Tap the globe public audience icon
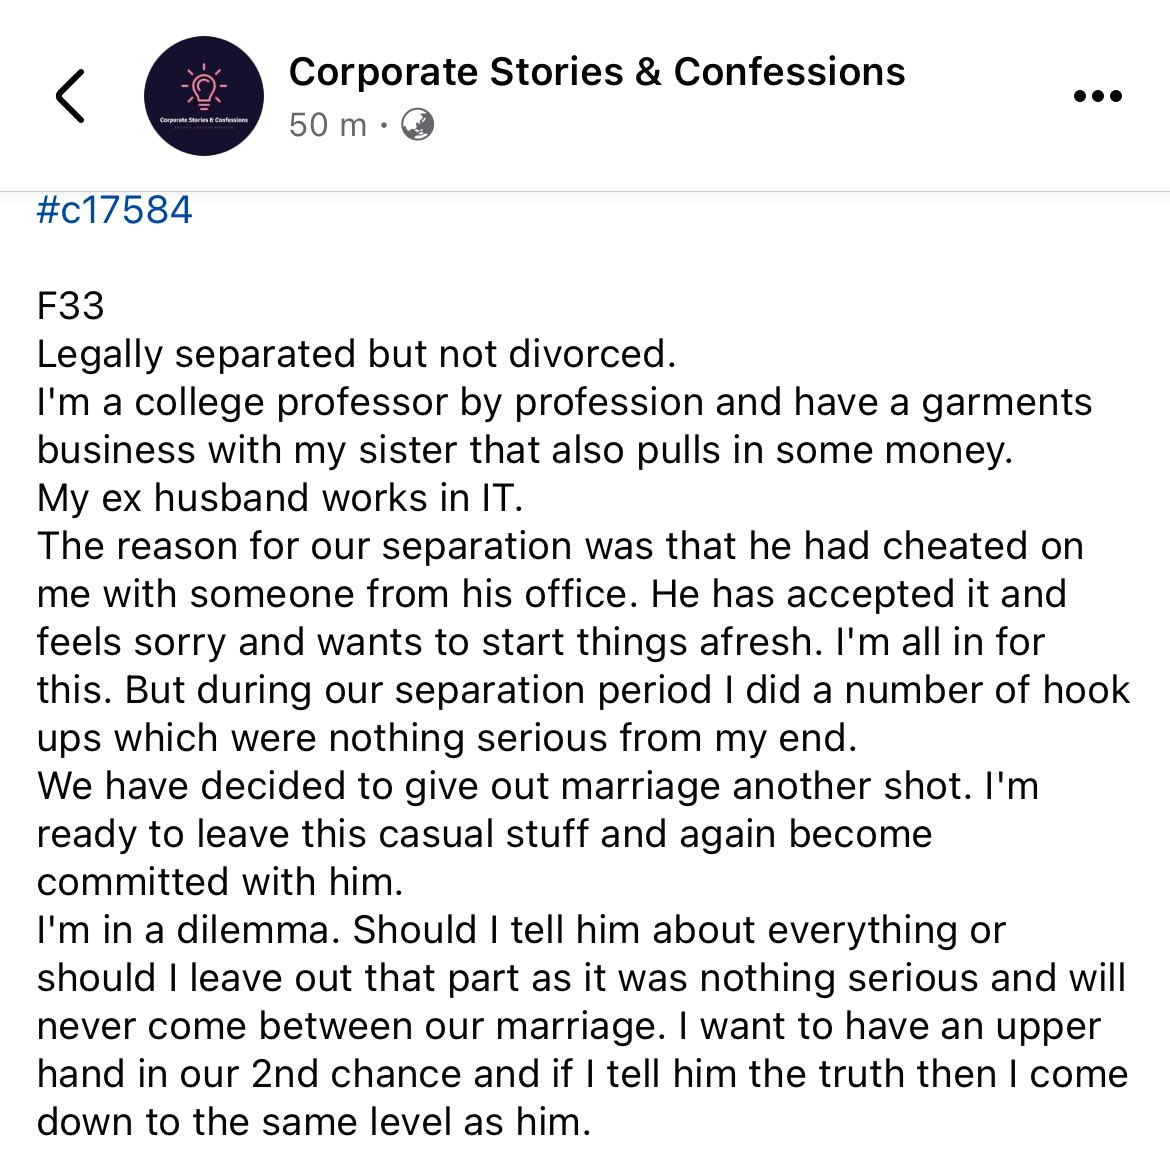This screenshot has width=1170, height=1157. click(x=417, y=125)
